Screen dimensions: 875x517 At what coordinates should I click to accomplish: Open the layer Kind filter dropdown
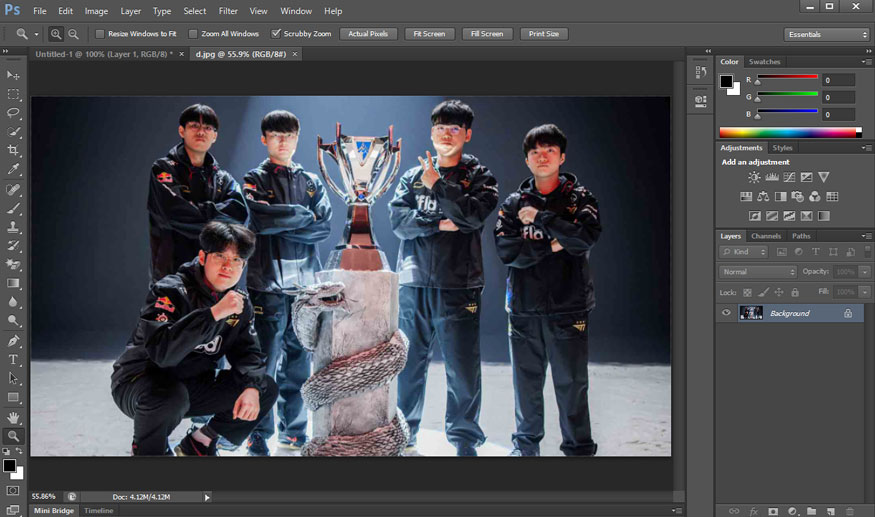click(x=743, y=252)
